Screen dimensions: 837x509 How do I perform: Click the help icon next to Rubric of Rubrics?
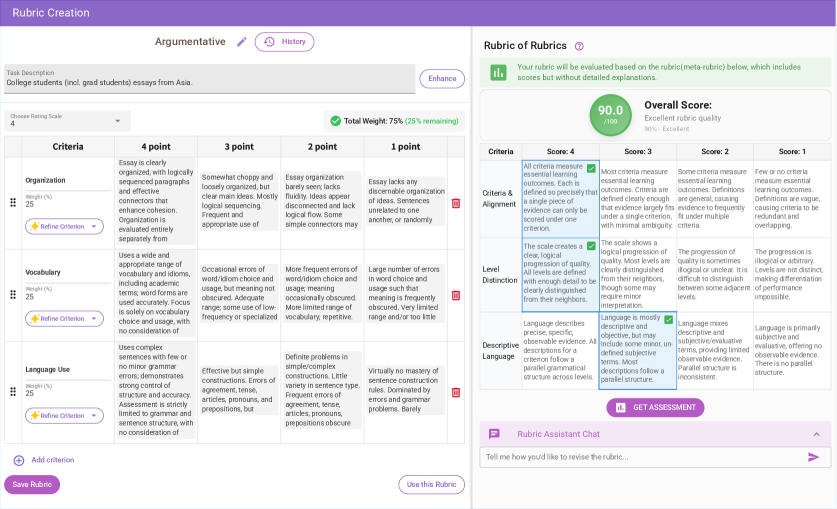(x=579, y=46)
